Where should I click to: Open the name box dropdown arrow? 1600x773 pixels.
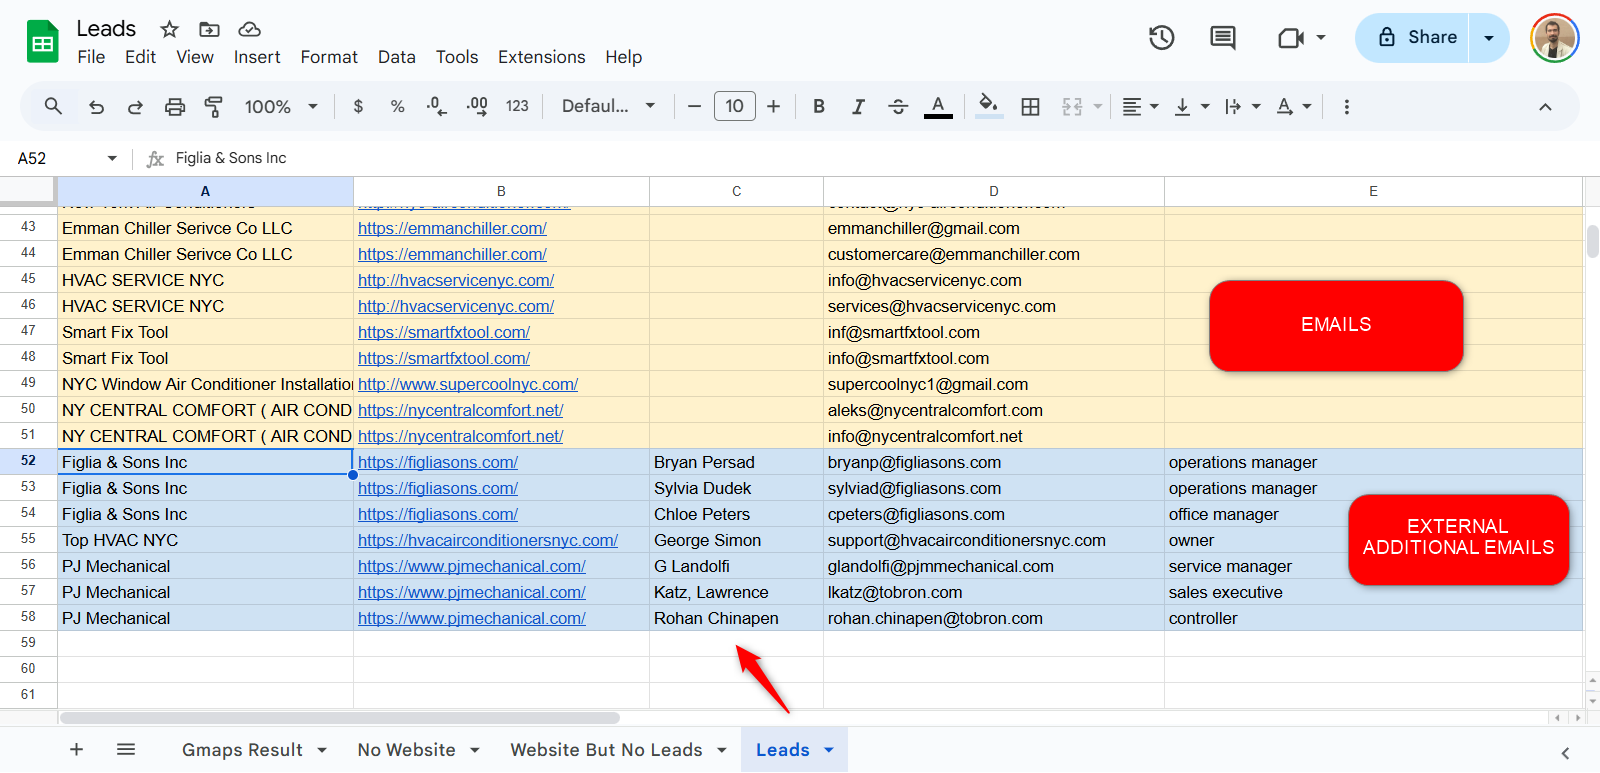tap(112, 158)
